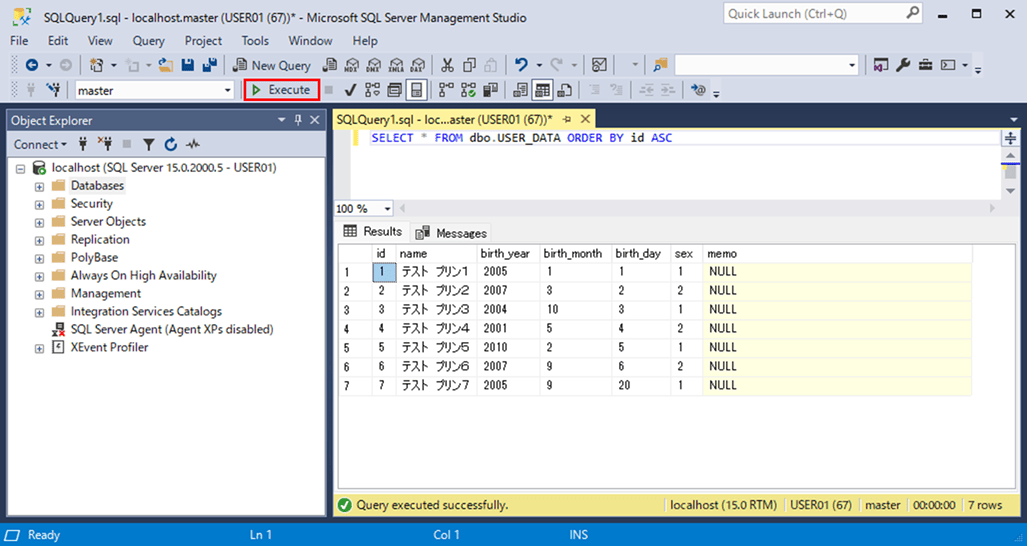Viewport: 1027px width, 546px height.
Task: Click the Object Explorer filter funnel icon
Action: pos(148,145)
